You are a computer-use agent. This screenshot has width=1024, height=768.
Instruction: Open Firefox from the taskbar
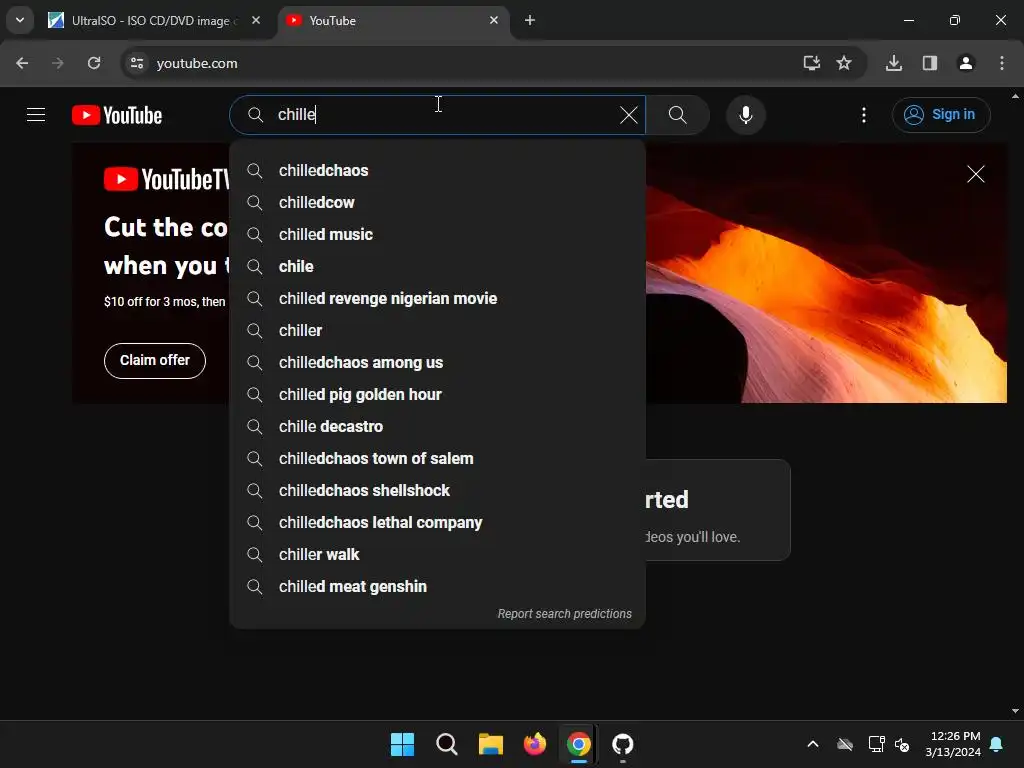535,744
